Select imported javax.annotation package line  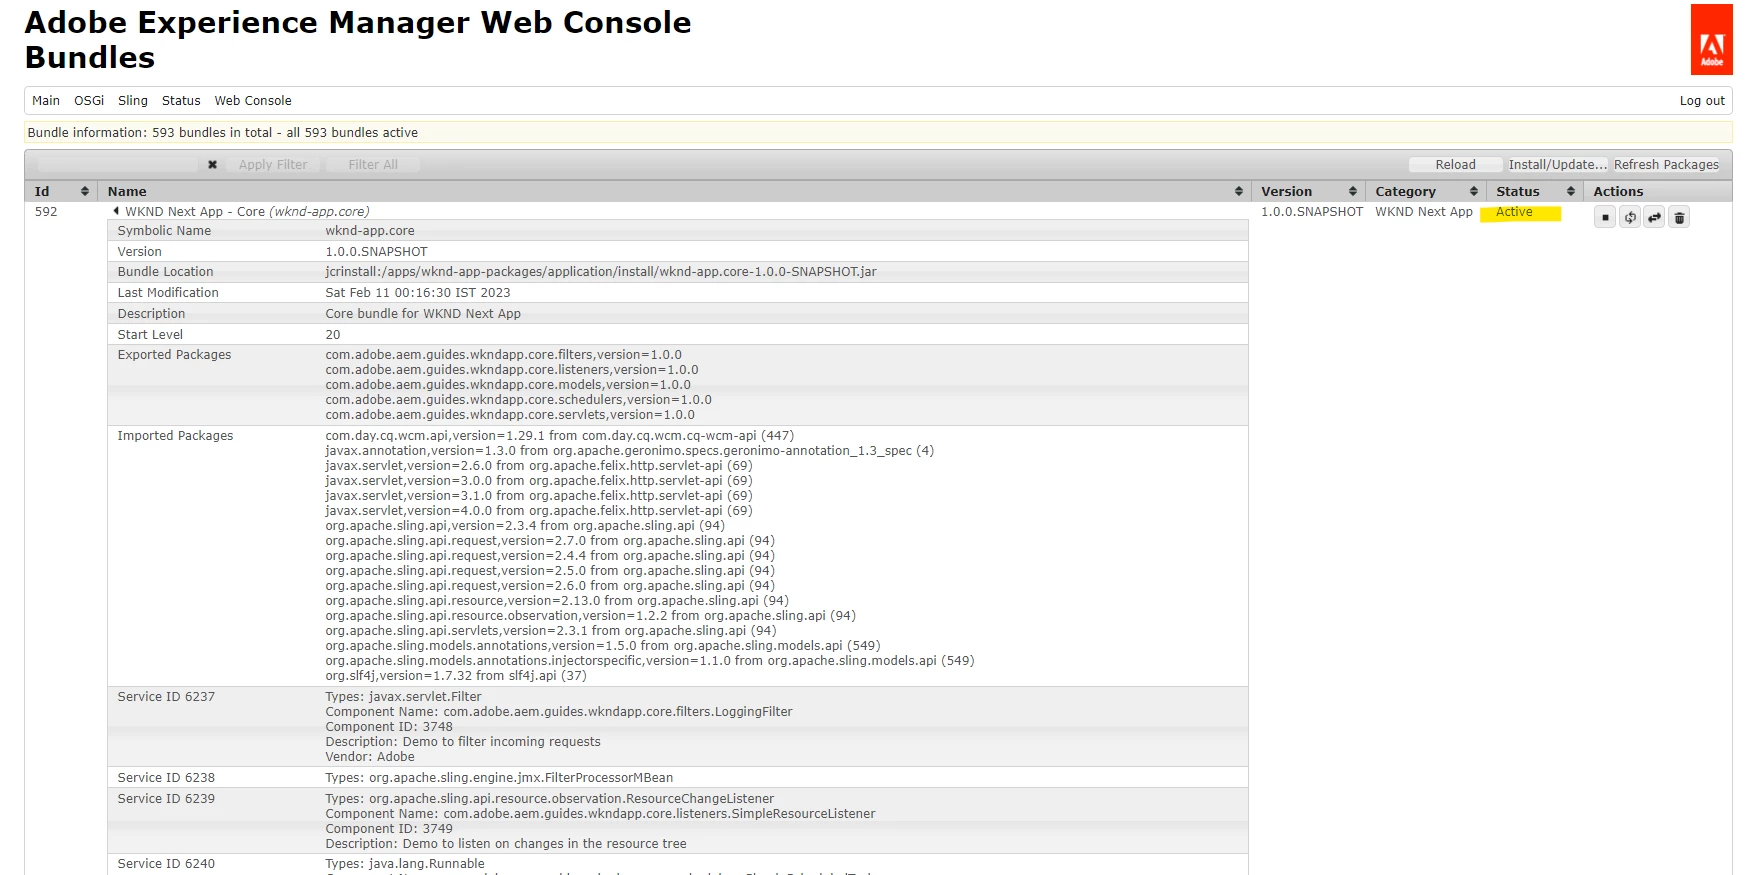[630, 451]
